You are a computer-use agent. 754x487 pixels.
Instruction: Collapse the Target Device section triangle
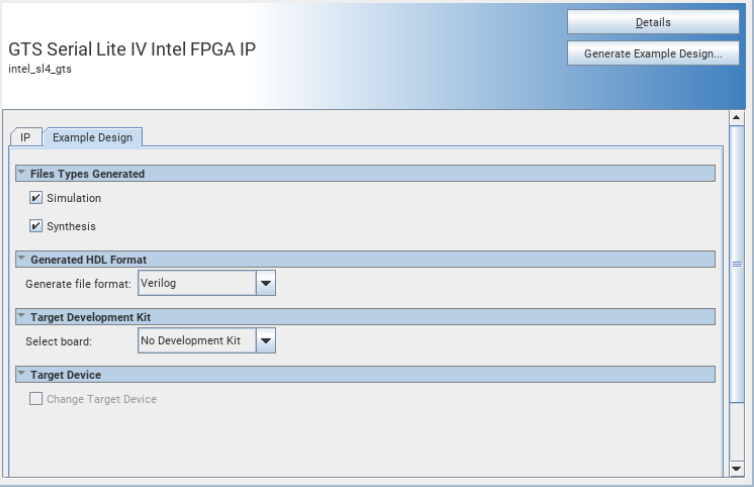[x=21, y=374]
